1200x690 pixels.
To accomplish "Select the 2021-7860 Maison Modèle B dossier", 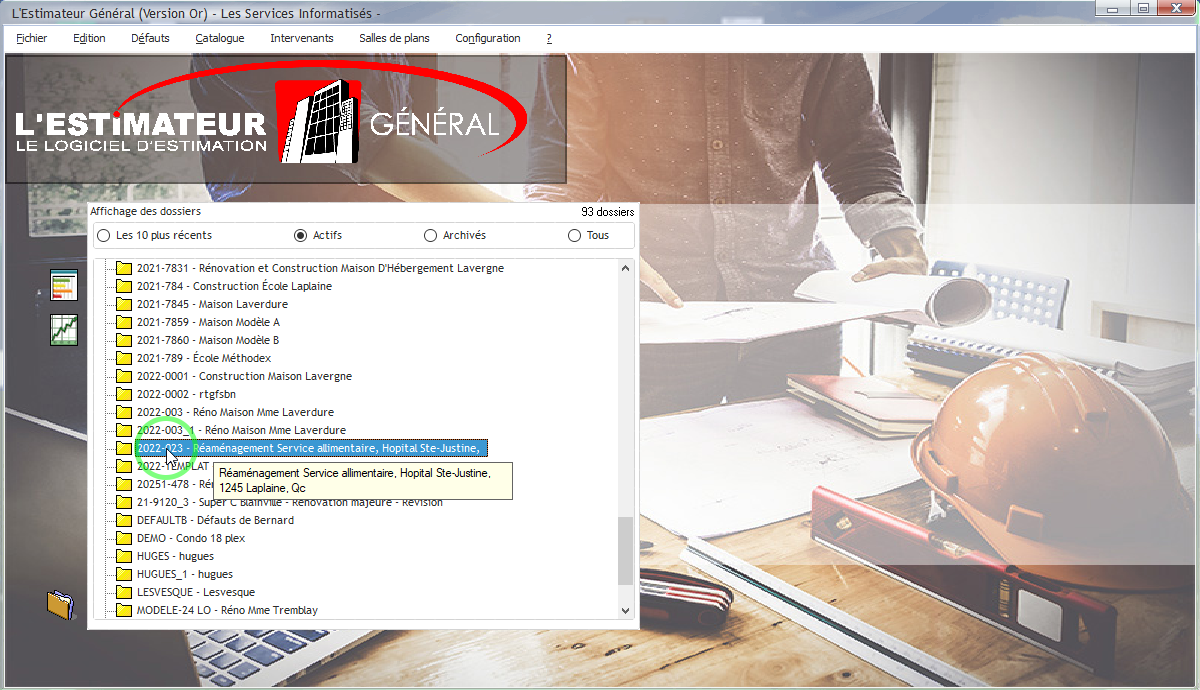I will click(208, 340).
